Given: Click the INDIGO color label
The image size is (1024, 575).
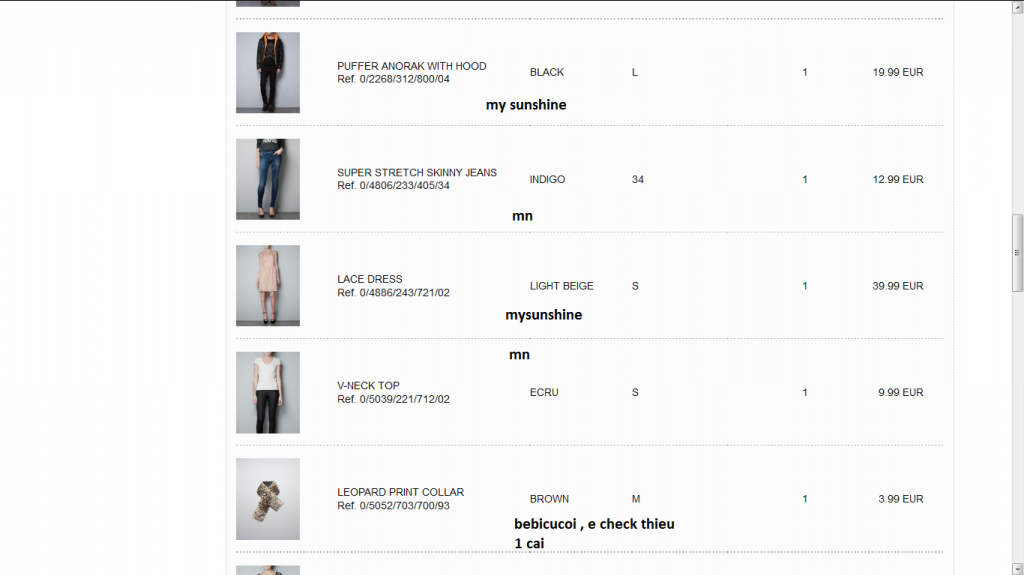Looking at the screenshot, I should [x=547, y=179].
